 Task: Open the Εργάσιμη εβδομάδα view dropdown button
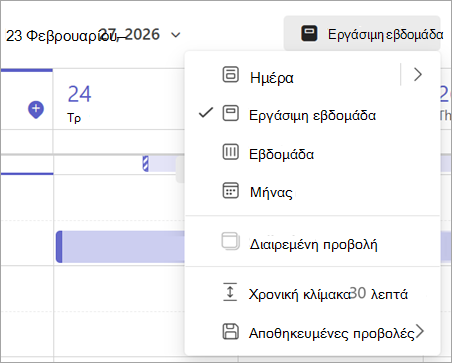pos(362,34)
